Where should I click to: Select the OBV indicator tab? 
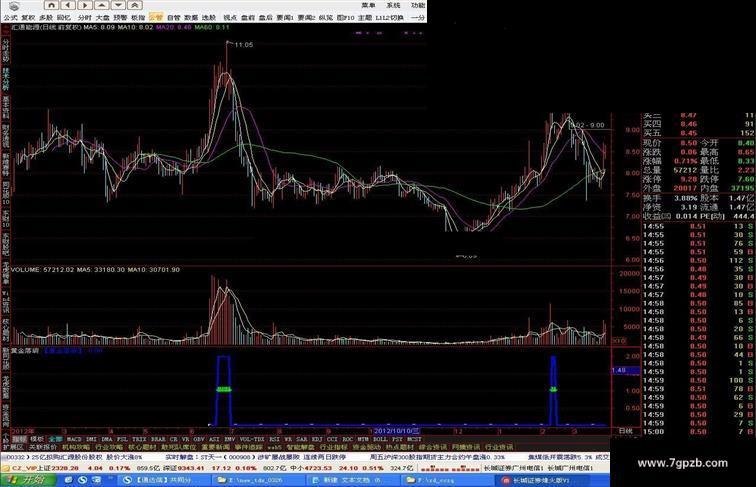pyautogui.click(x=199, y=440)
